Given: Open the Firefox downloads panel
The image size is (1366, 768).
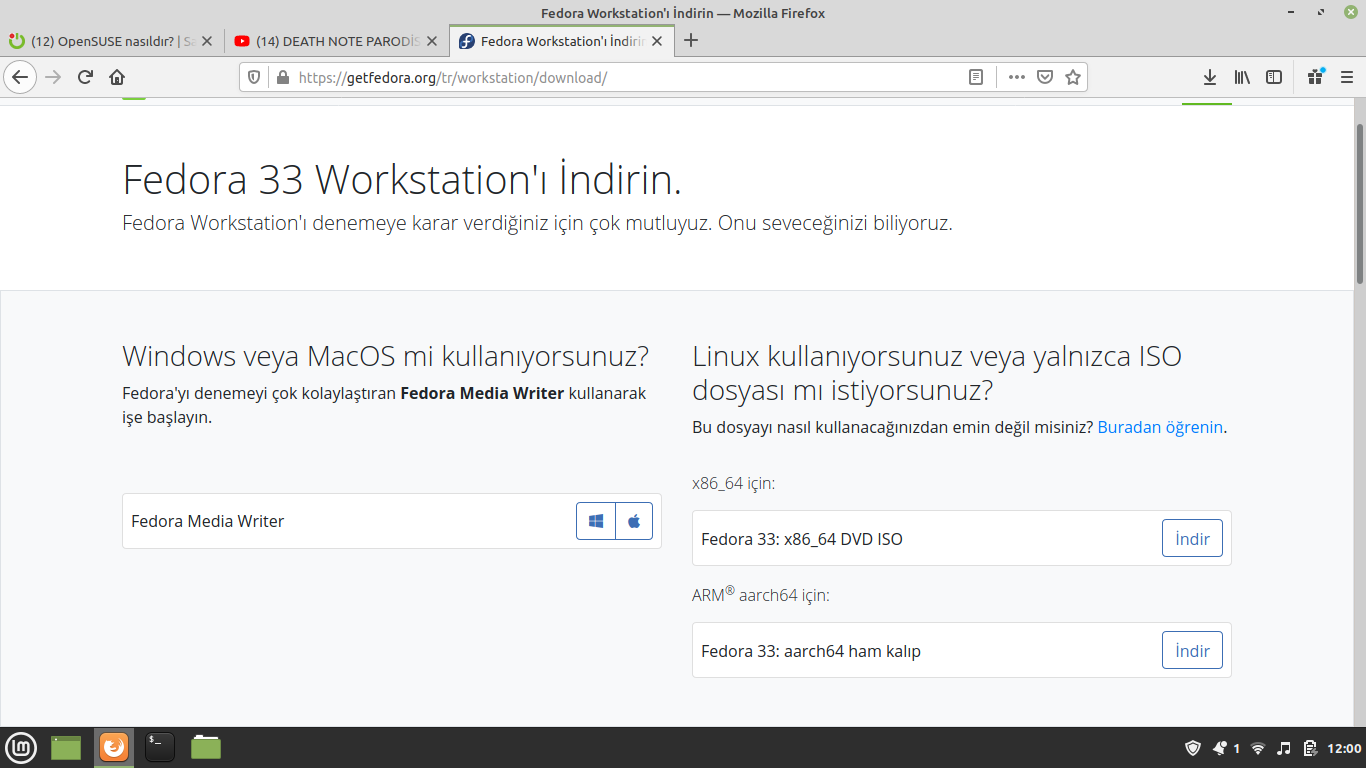Looking at the screenshot, I should (1209, 77).
